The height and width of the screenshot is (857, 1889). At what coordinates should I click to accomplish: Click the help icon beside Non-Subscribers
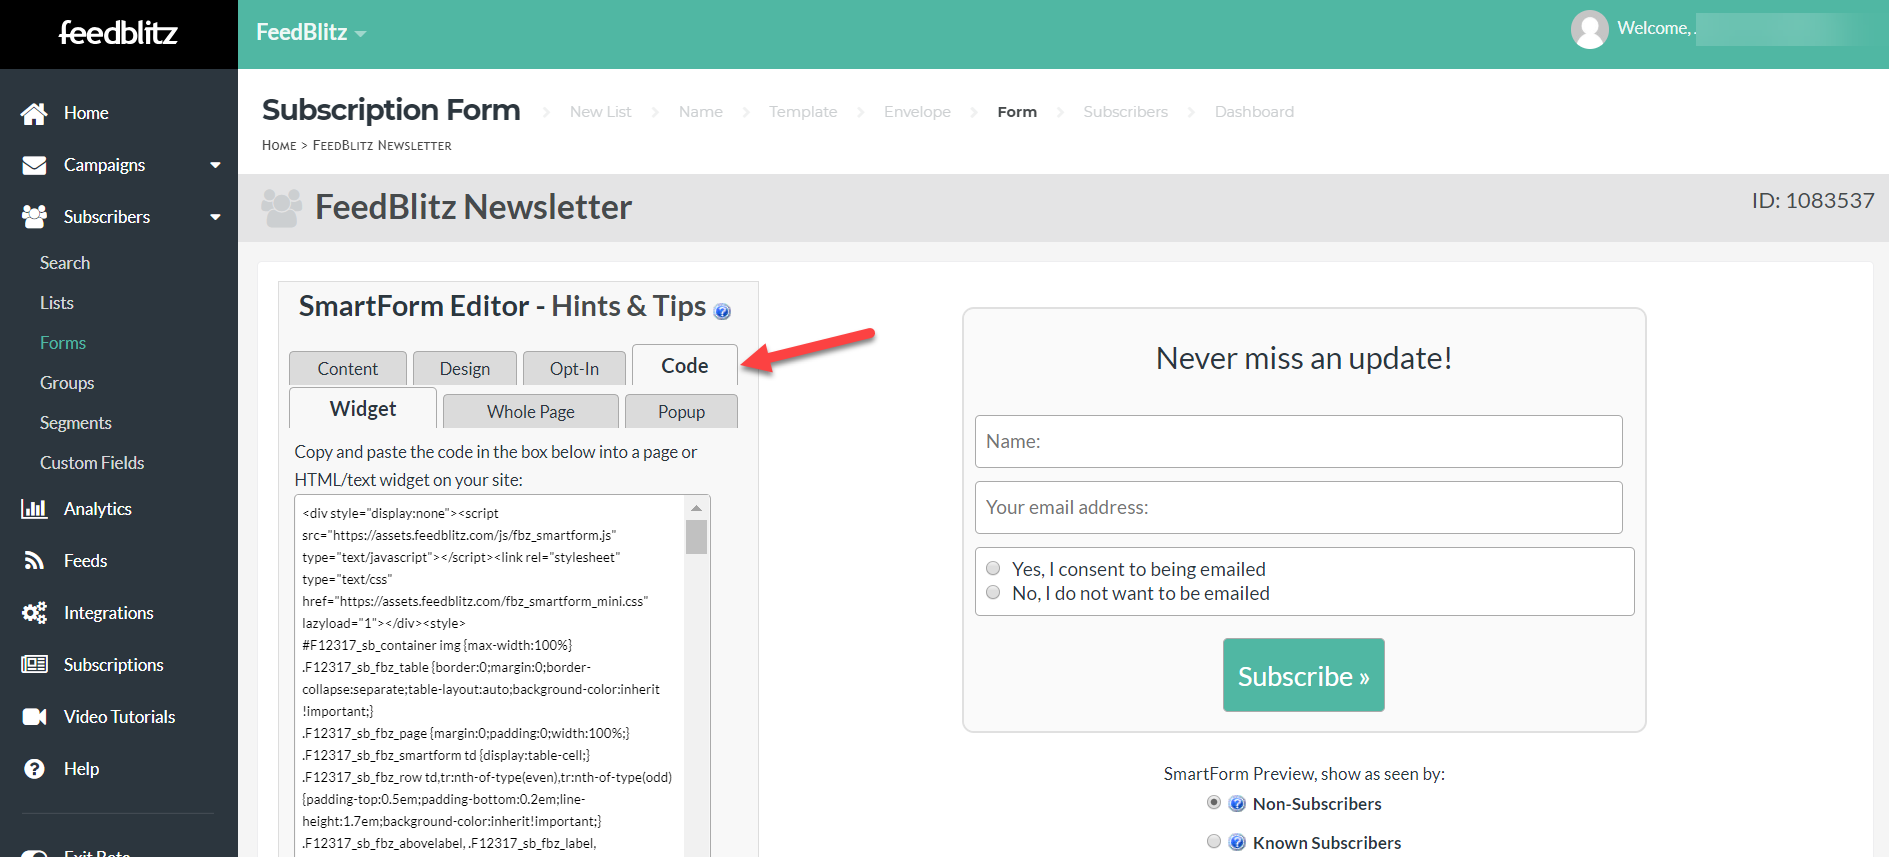point(1237,804)
